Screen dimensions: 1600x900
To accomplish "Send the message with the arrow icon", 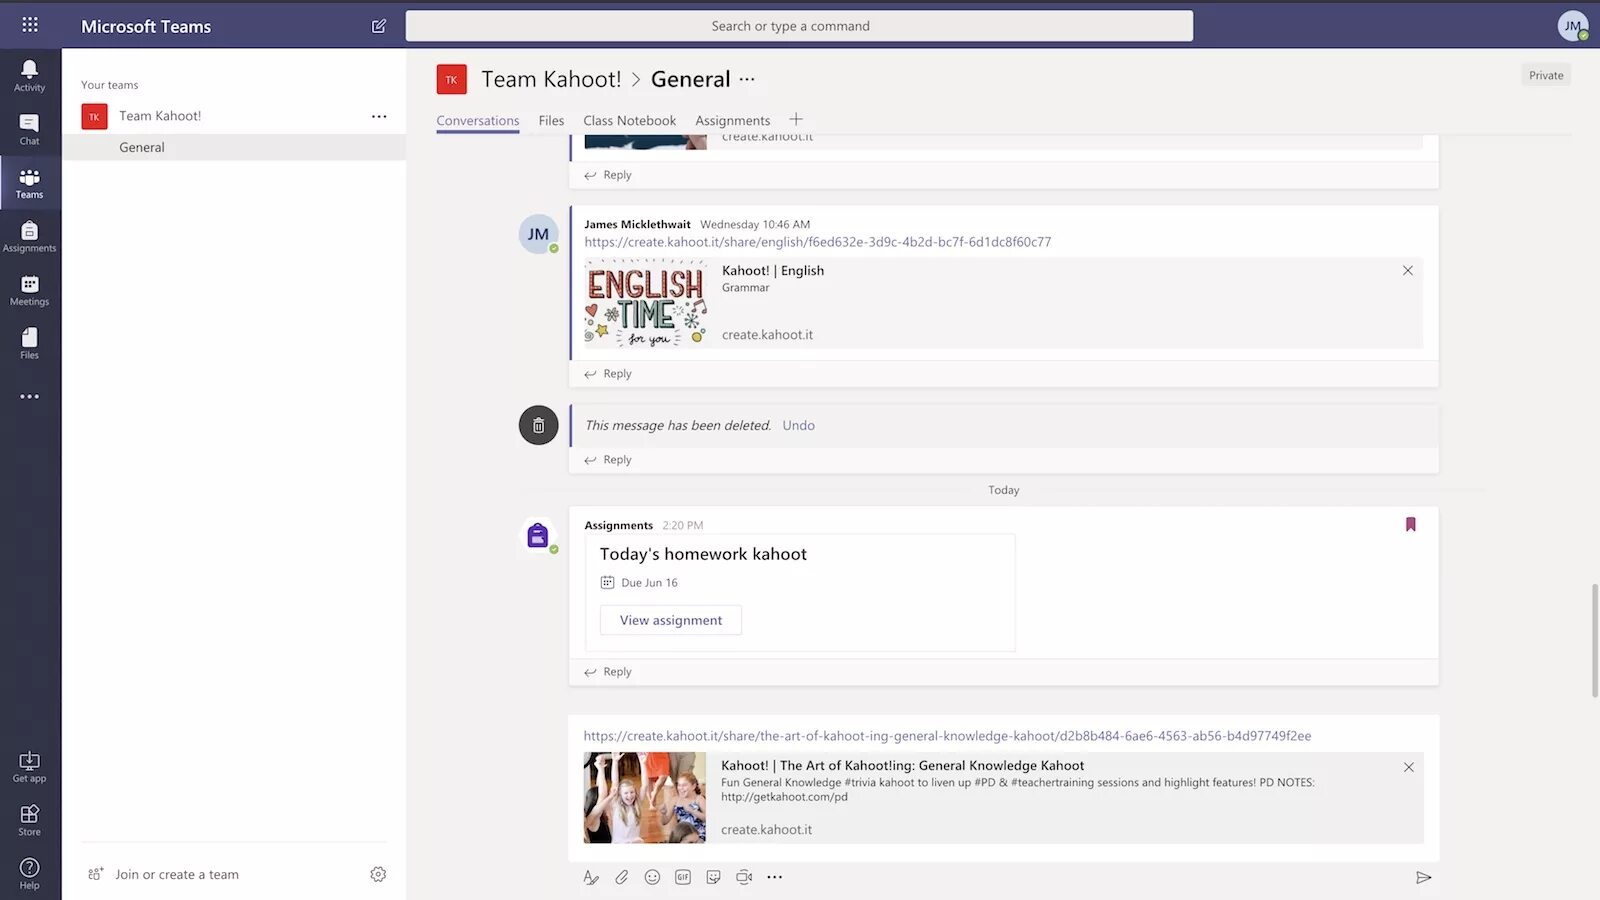I will tap(1424, 878).
